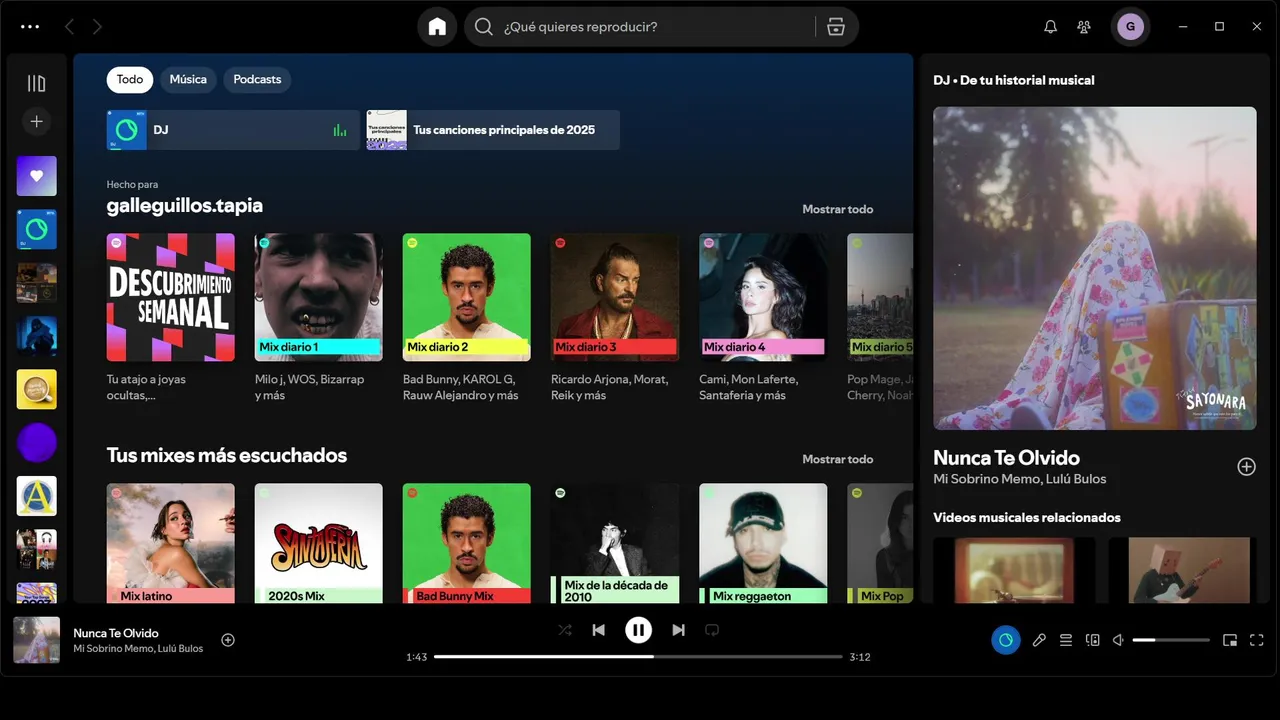Play the first related music video thumbnail
The image size is (1280, 720).
(1014, 570)
